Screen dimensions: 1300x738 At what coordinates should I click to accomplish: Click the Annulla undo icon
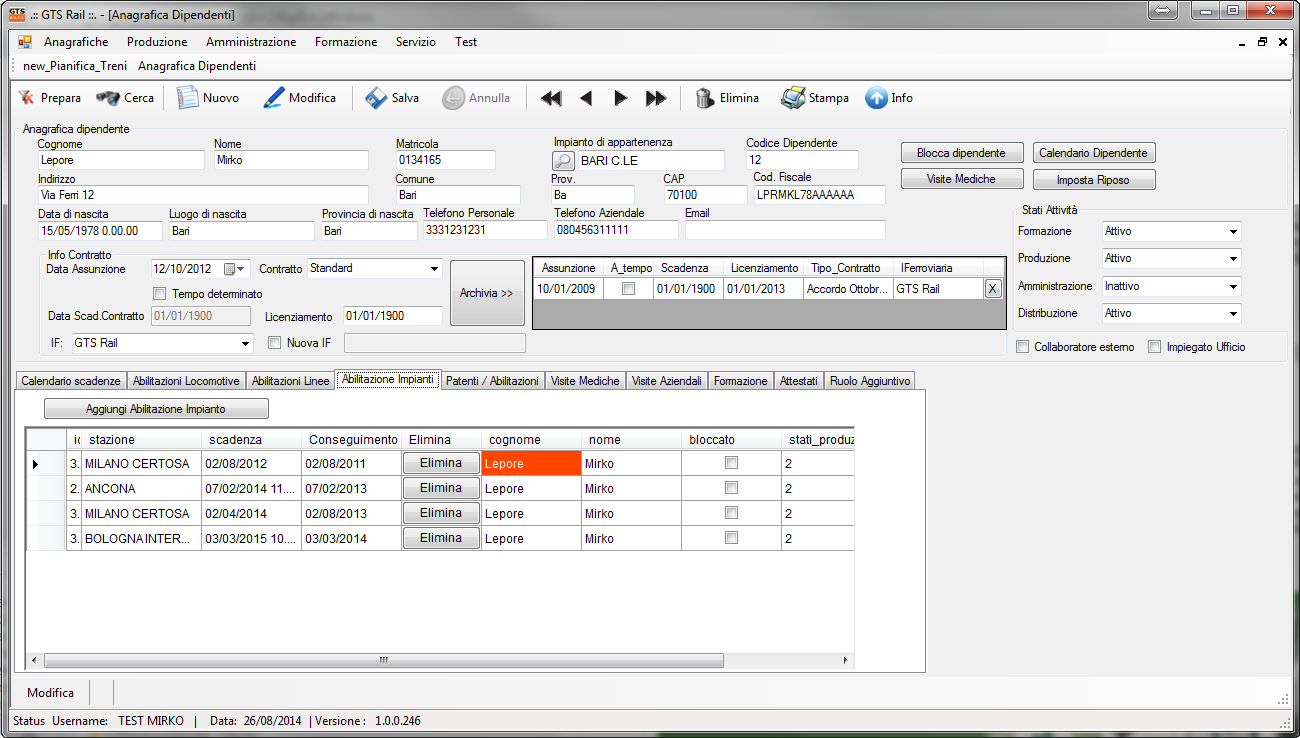453,98
